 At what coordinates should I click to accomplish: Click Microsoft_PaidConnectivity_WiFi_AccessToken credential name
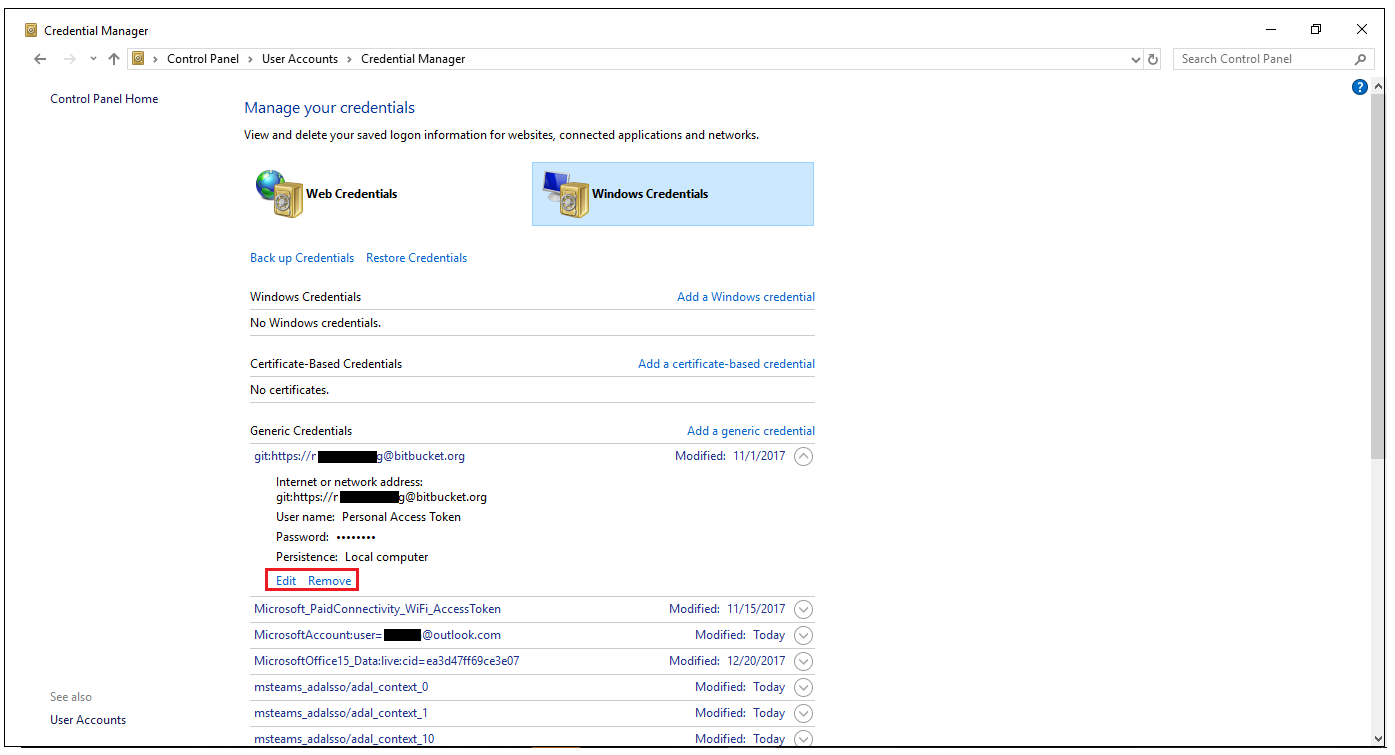(x=377, y=609)
